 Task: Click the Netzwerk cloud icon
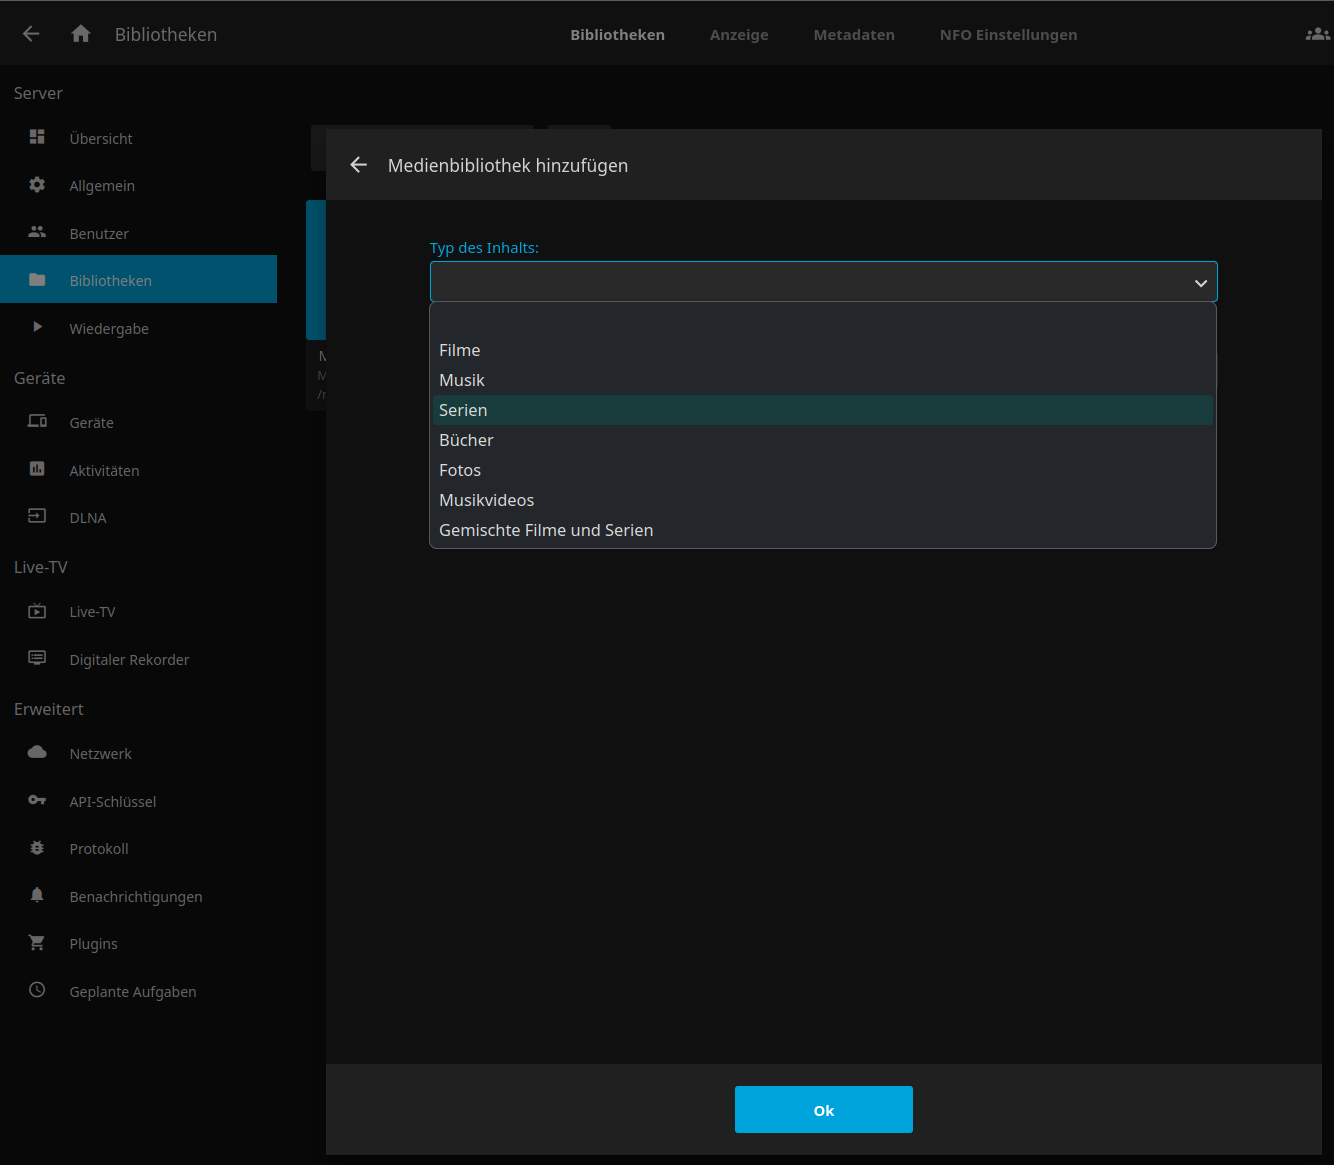[x=37, y=752]
